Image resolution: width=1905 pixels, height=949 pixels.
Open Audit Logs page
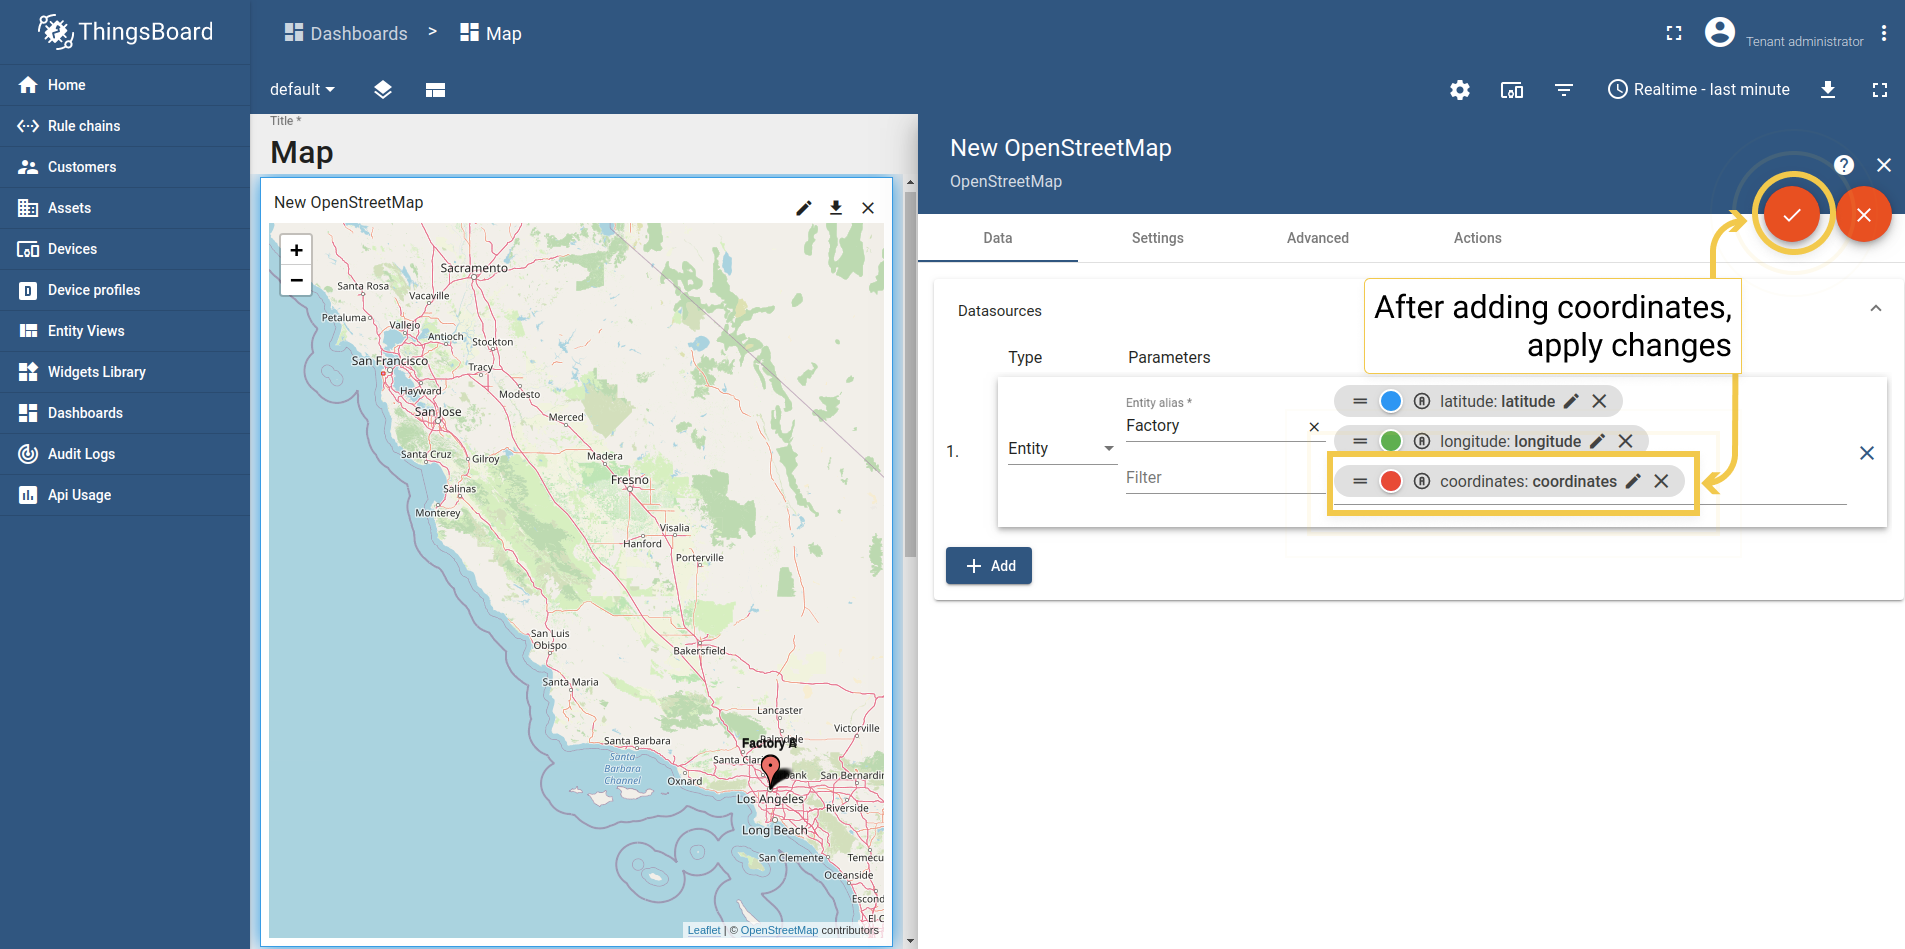125,454
